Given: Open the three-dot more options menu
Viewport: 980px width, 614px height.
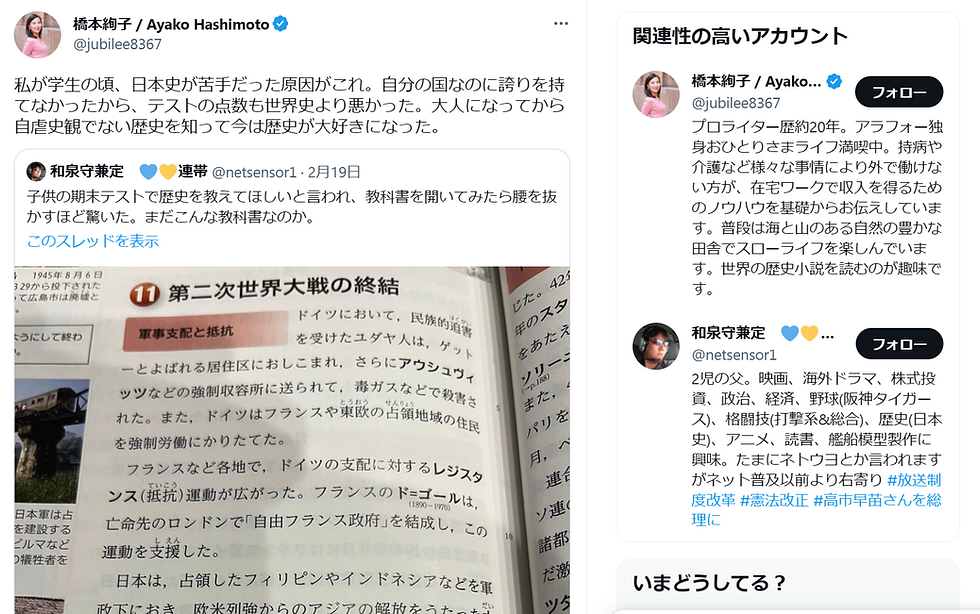Looking at the screenshot, I should point(561,24).
